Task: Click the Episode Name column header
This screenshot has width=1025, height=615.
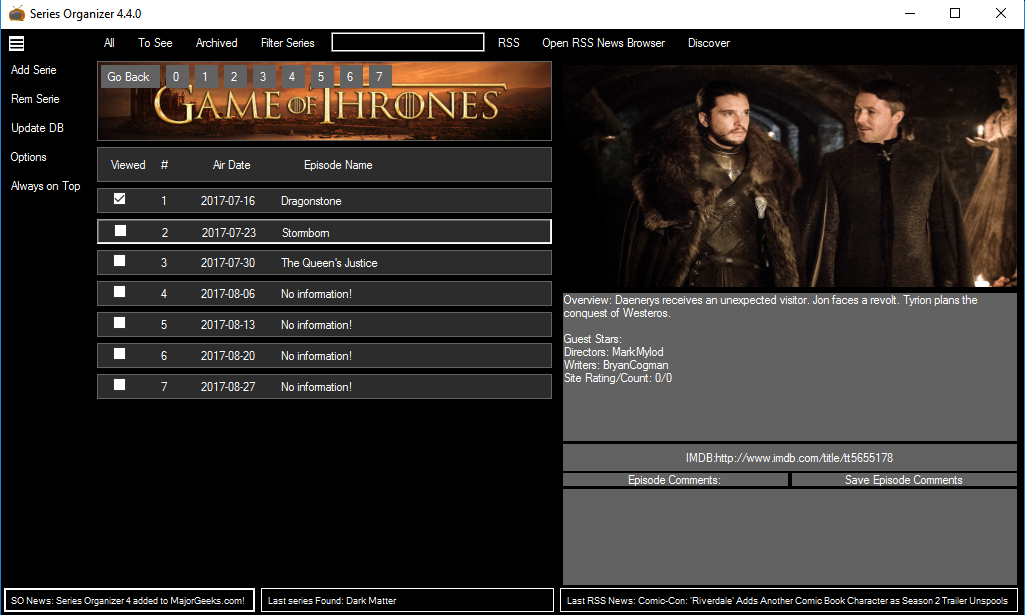Action: pyautogui.click(x=338, y=165)
